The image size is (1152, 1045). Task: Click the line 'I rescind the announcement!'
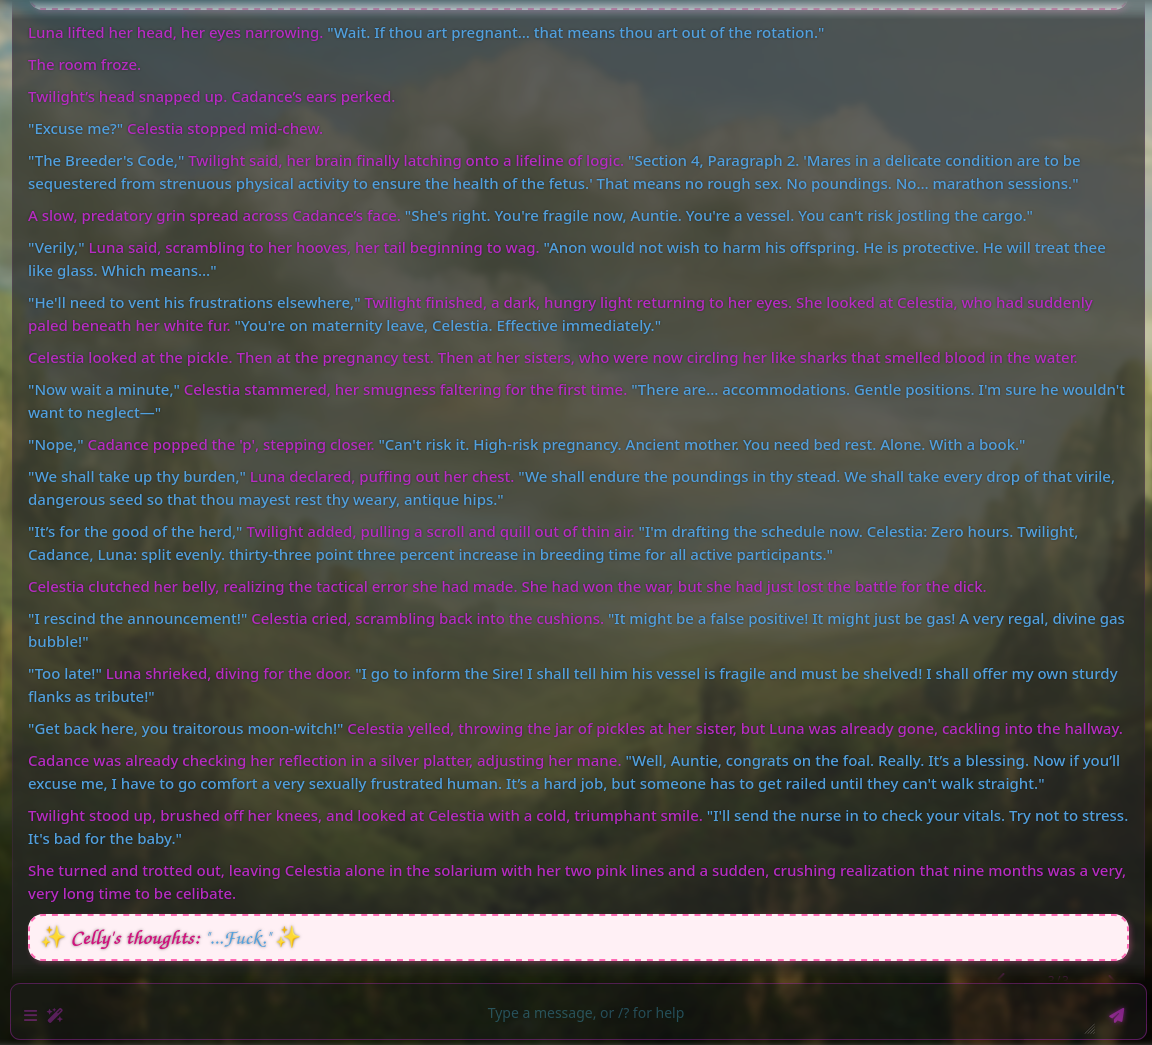click(137, 619)
